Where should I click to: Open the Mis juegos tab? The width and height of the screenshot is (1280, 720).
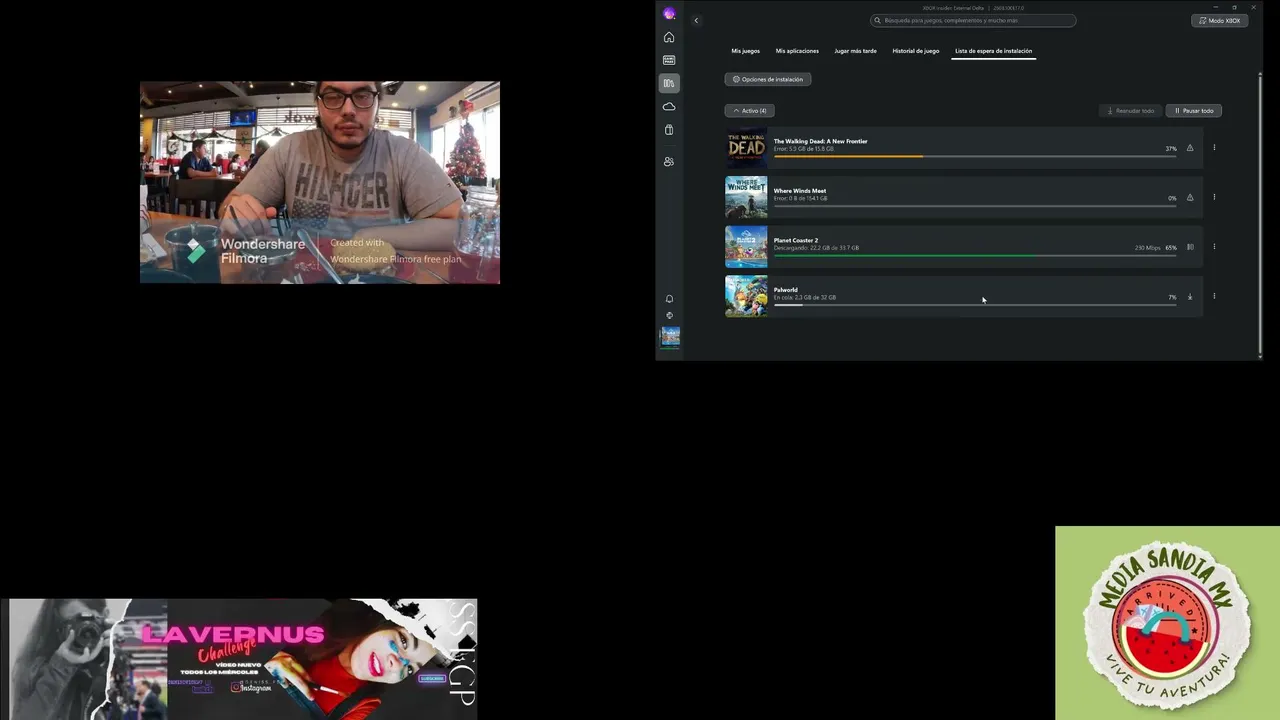click(x=745, y=51)
